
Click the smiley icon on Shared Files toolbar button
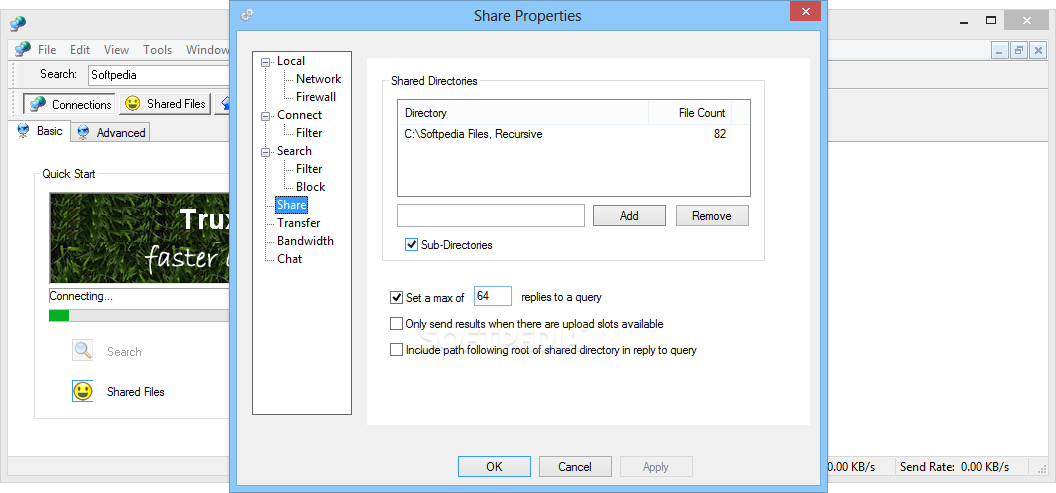(x=133, y=104)
